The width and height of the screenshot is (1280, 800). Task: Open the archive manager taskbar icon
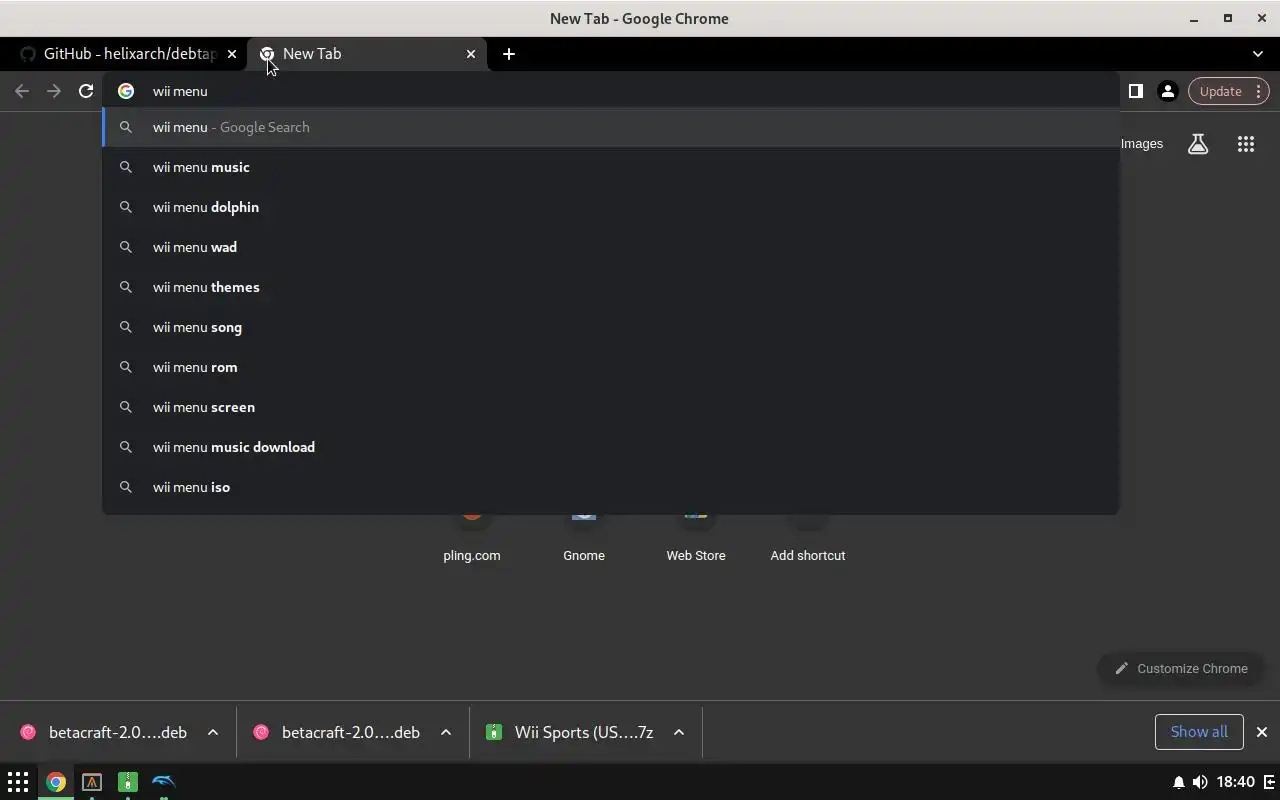[128, 782]
